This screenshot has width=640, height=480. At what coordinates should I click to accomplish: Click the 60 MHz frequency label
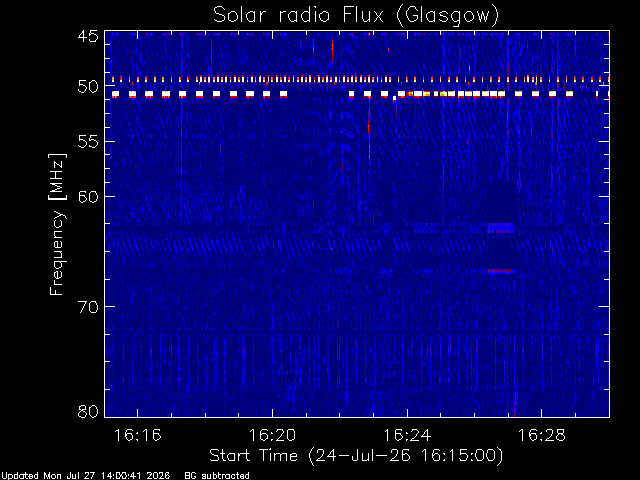(88, 197)
